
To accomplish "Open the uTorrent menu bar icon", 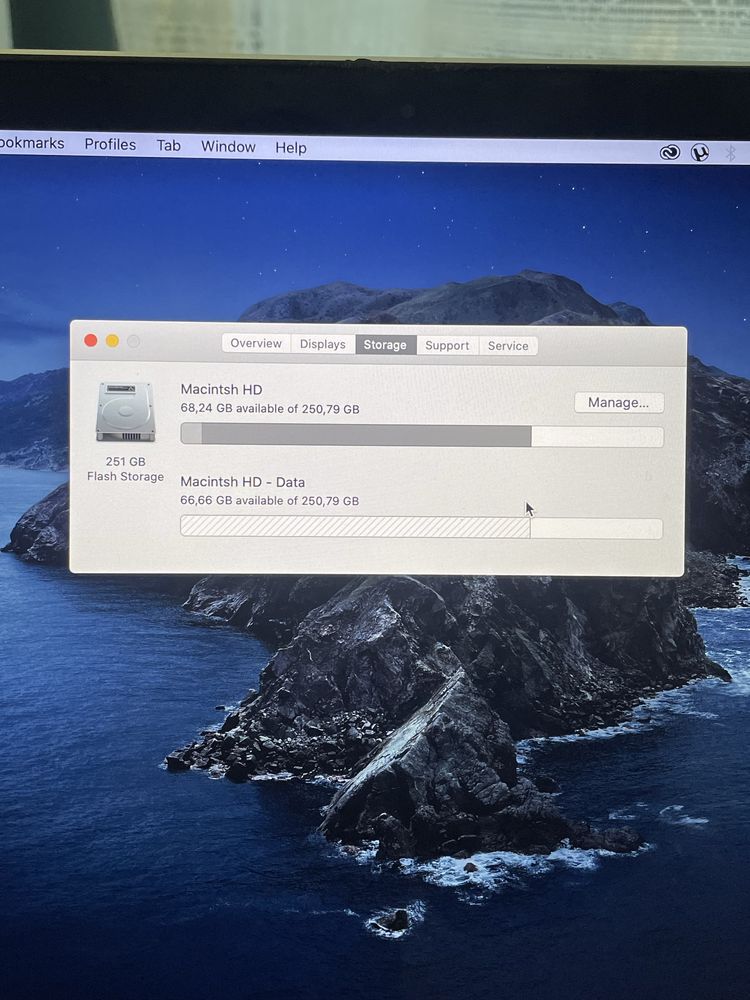I will click(x=700, y=152).
